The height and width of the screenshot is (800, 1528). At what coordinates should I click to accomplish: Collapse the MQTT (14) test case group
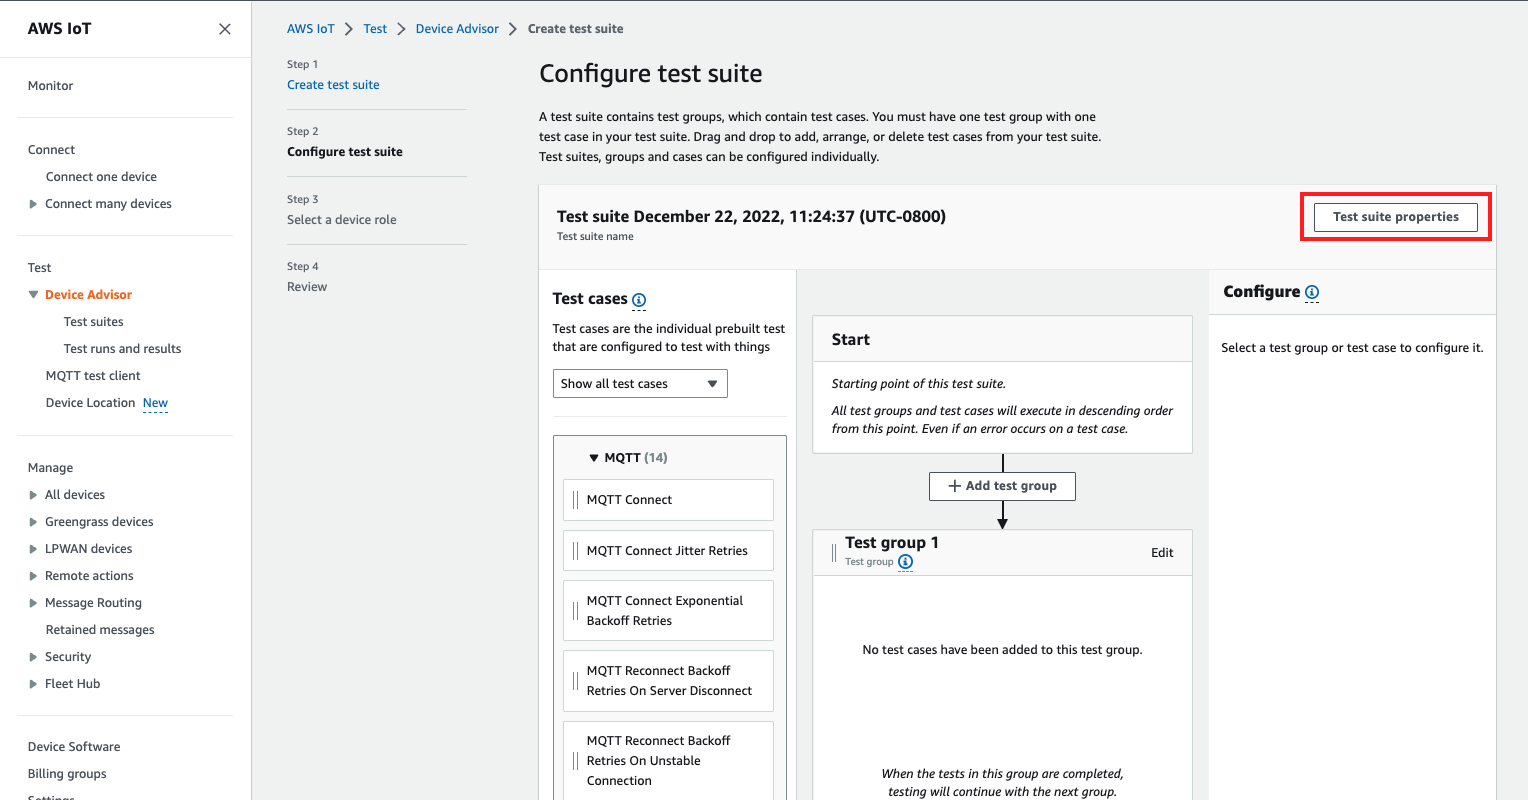(594, 457)
